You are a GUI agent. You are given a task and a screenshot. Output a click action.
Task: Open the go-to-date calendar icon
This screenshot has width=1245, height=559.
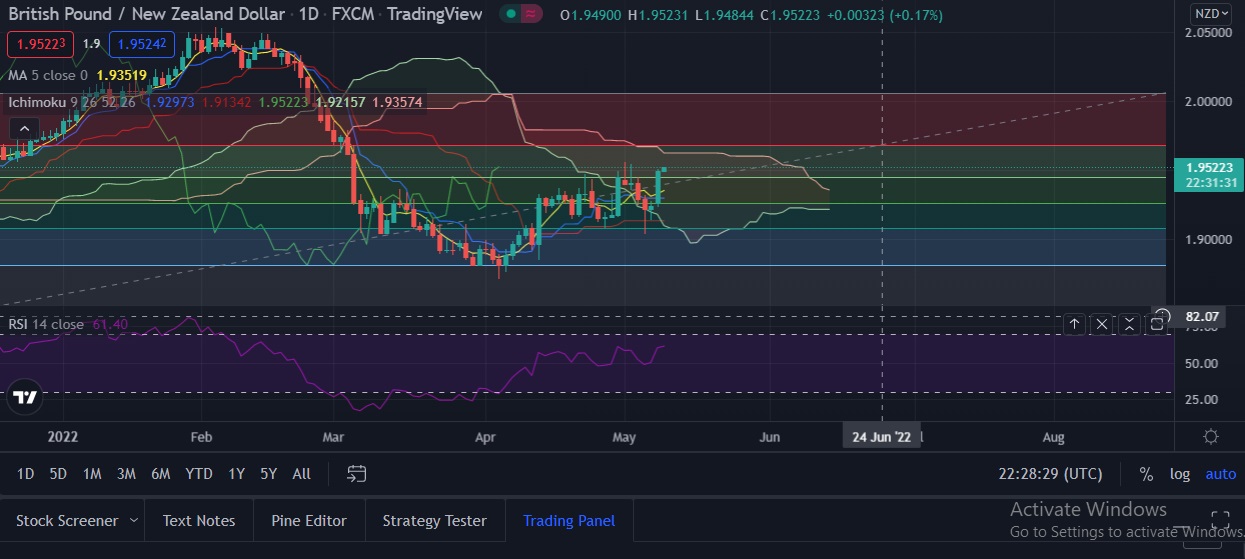pos(357,474)
